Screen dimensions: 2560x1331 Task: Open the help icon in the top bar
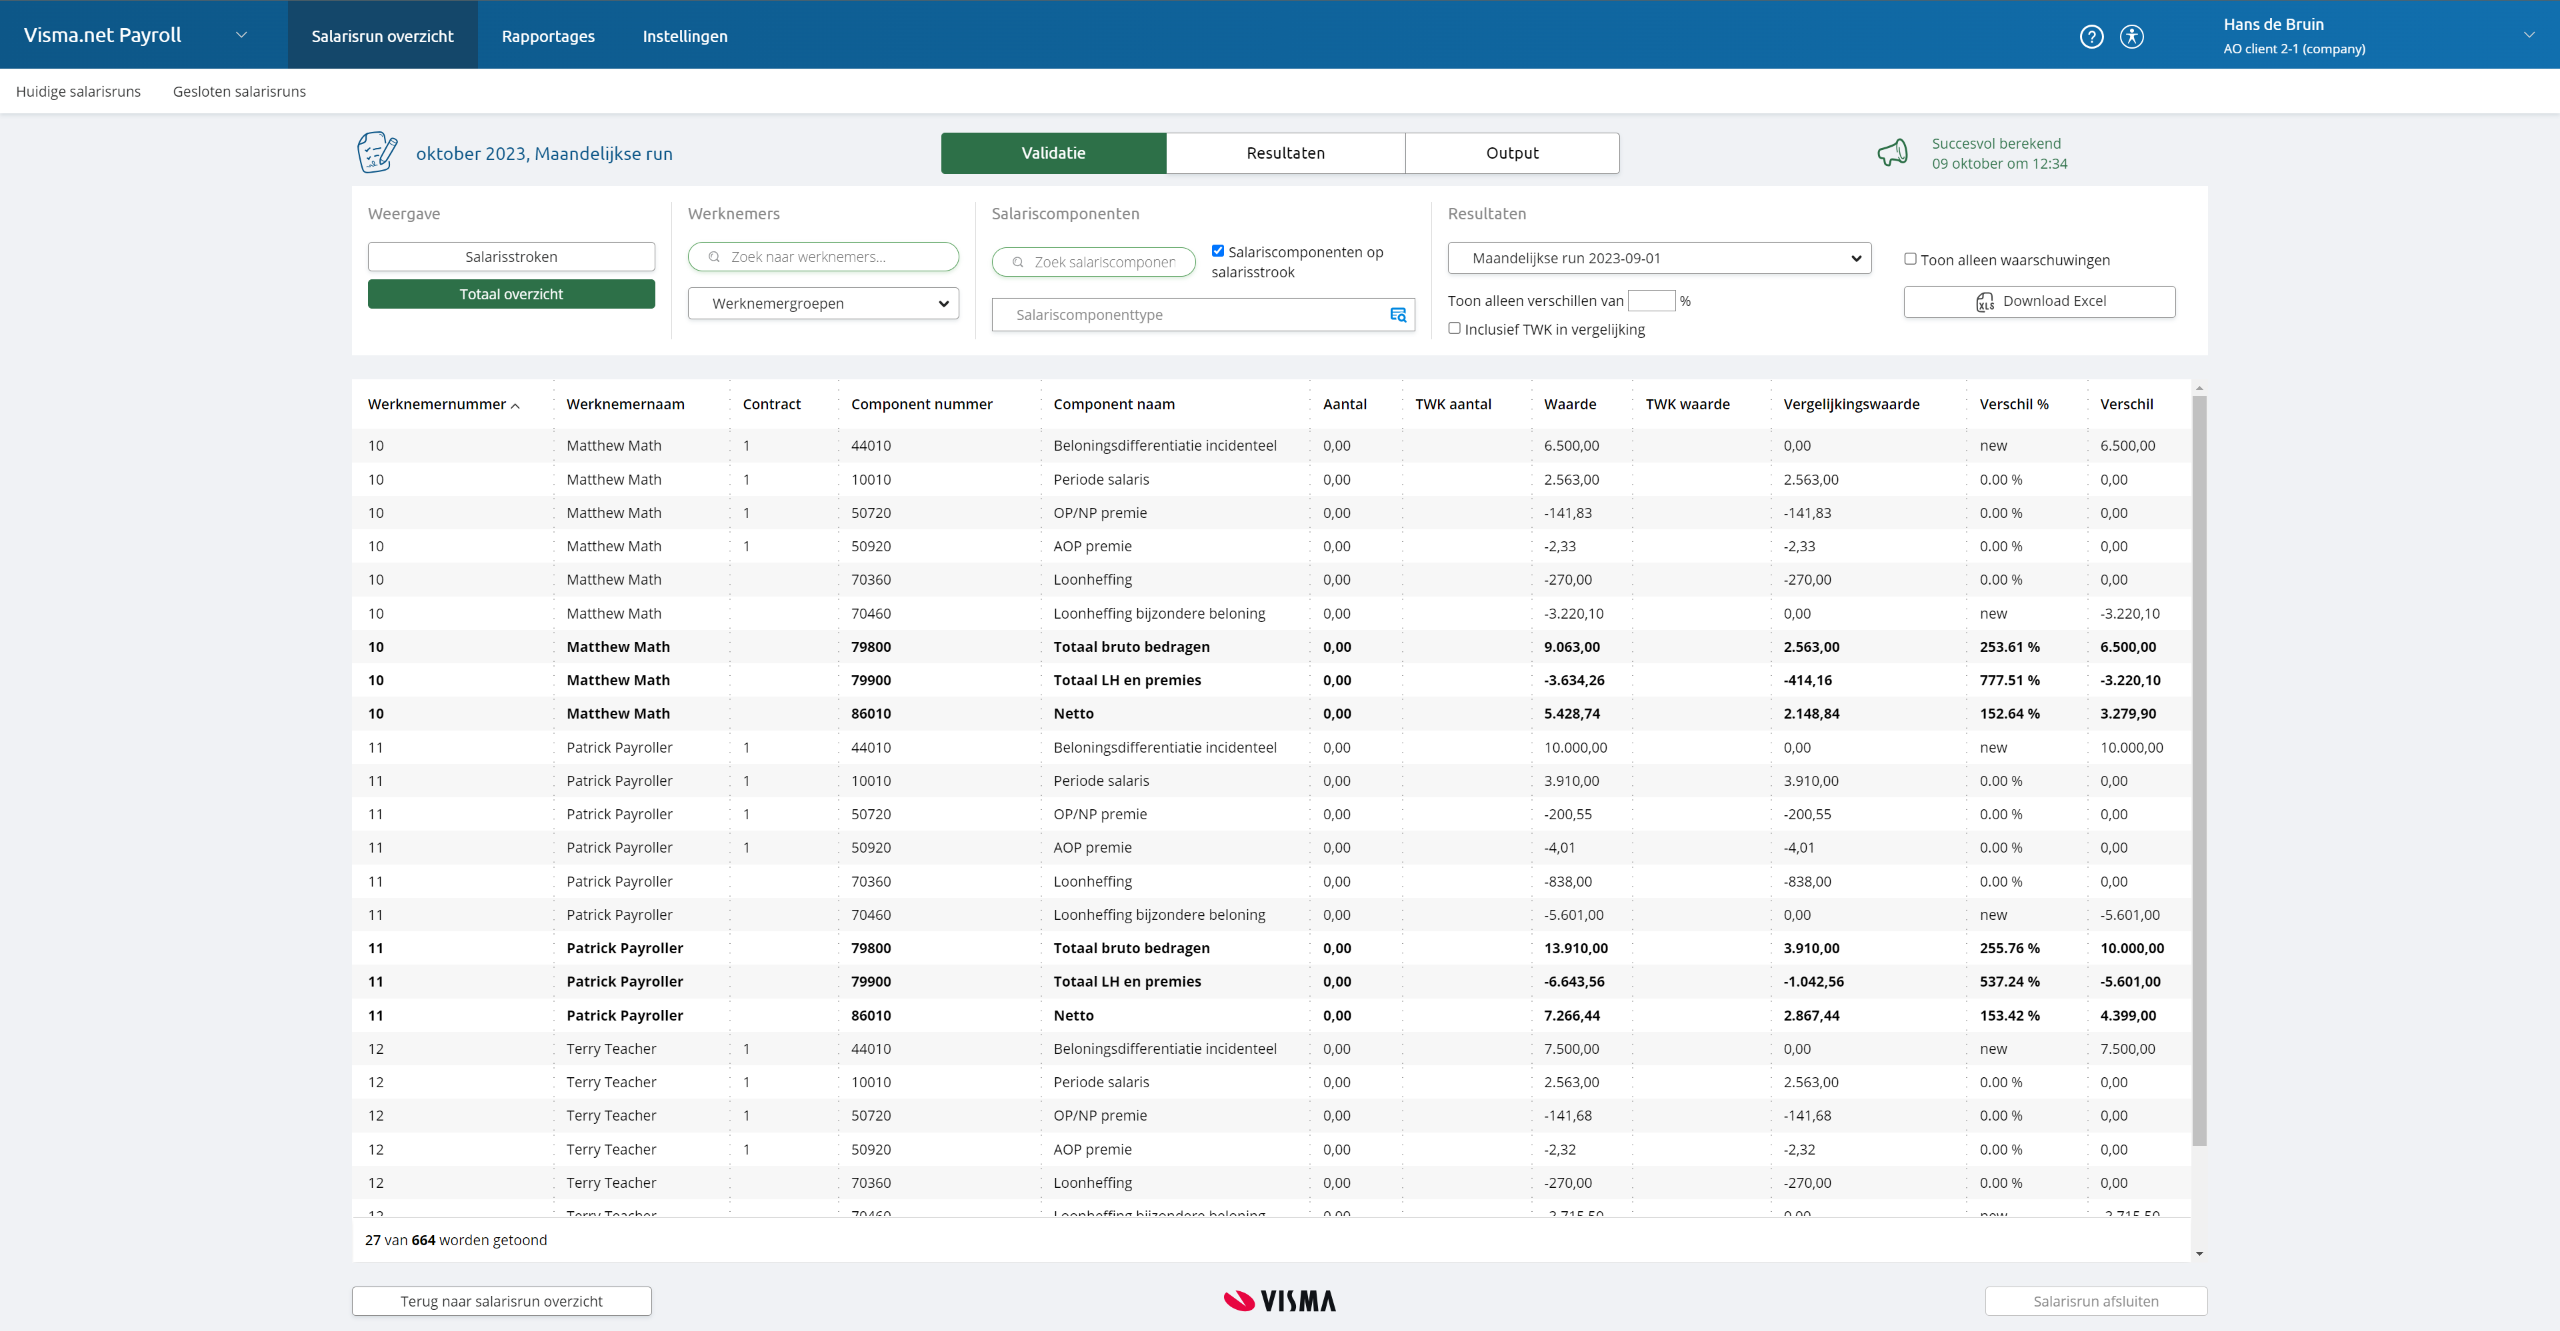pos(2092,36)
